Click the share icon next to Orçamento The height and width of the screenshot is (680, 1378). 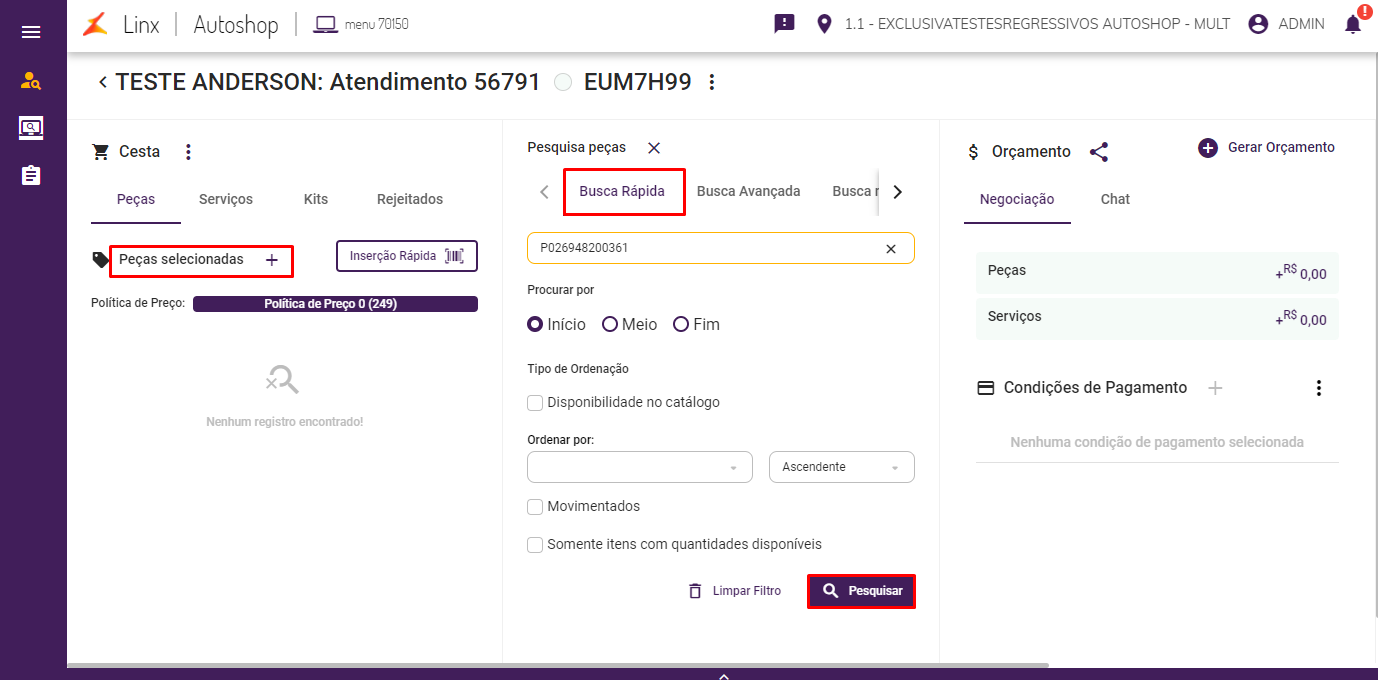coord(1099,152)
